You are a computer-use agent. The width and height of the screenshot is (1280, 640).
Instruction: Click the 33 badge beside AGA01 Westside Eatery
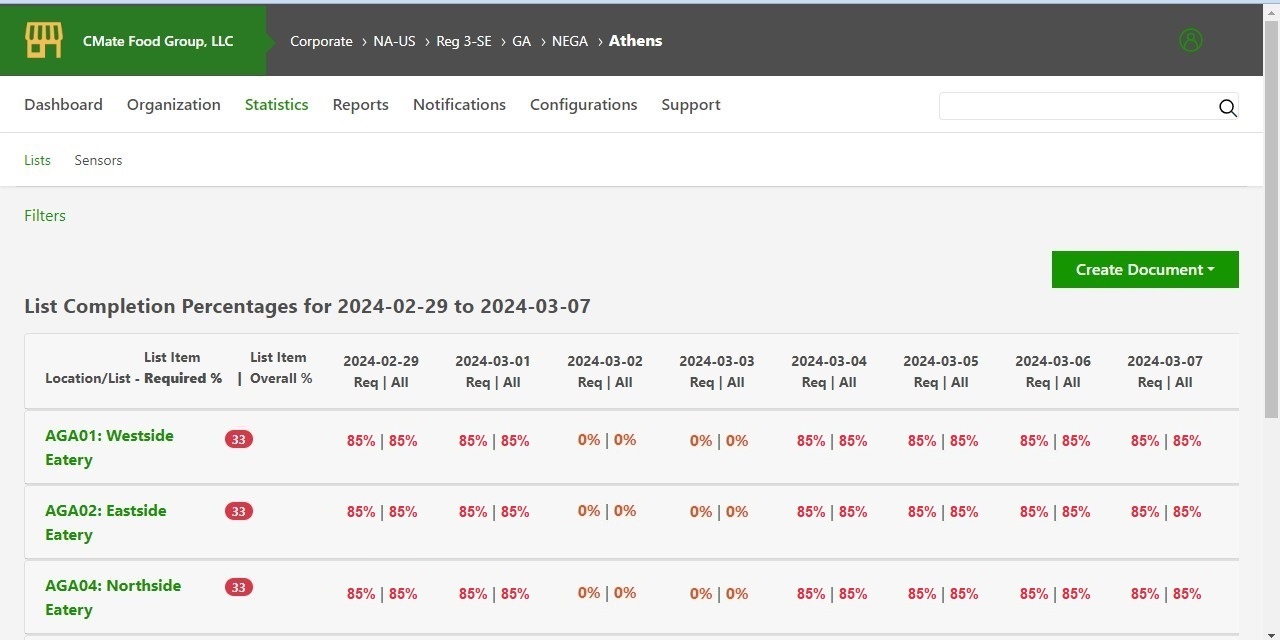click(238, 438)
